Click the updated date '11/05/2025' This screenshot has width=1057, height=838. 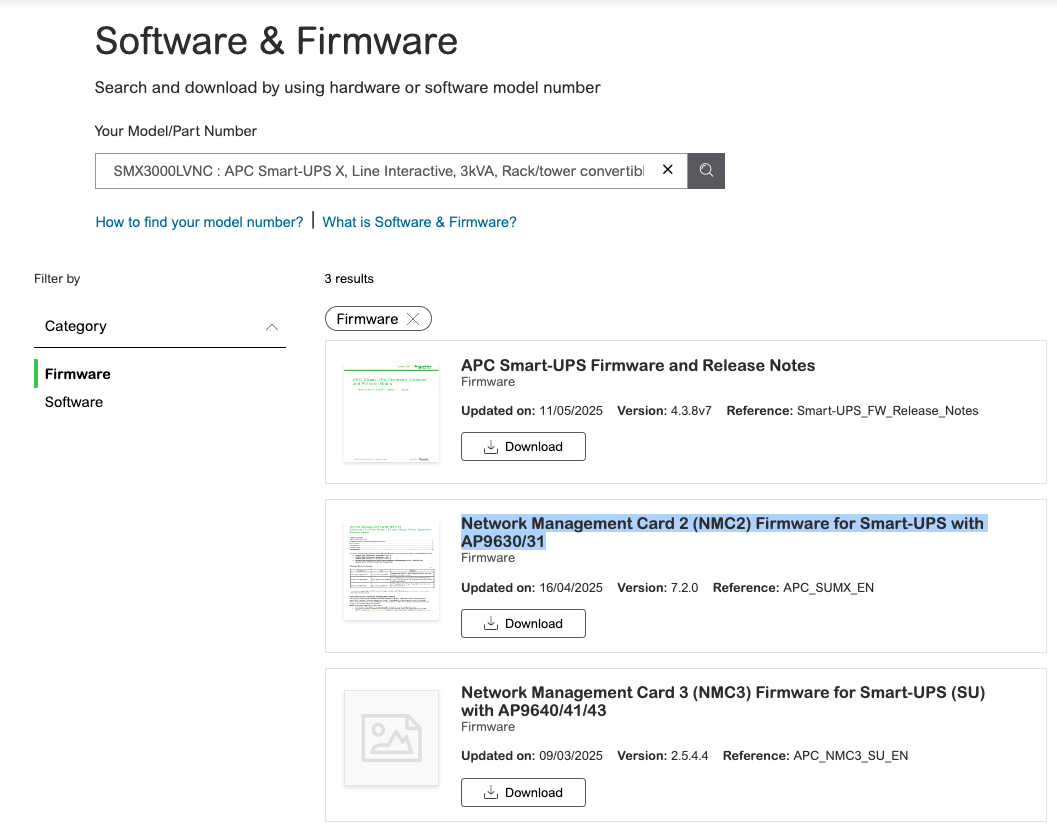pos(571,411)
